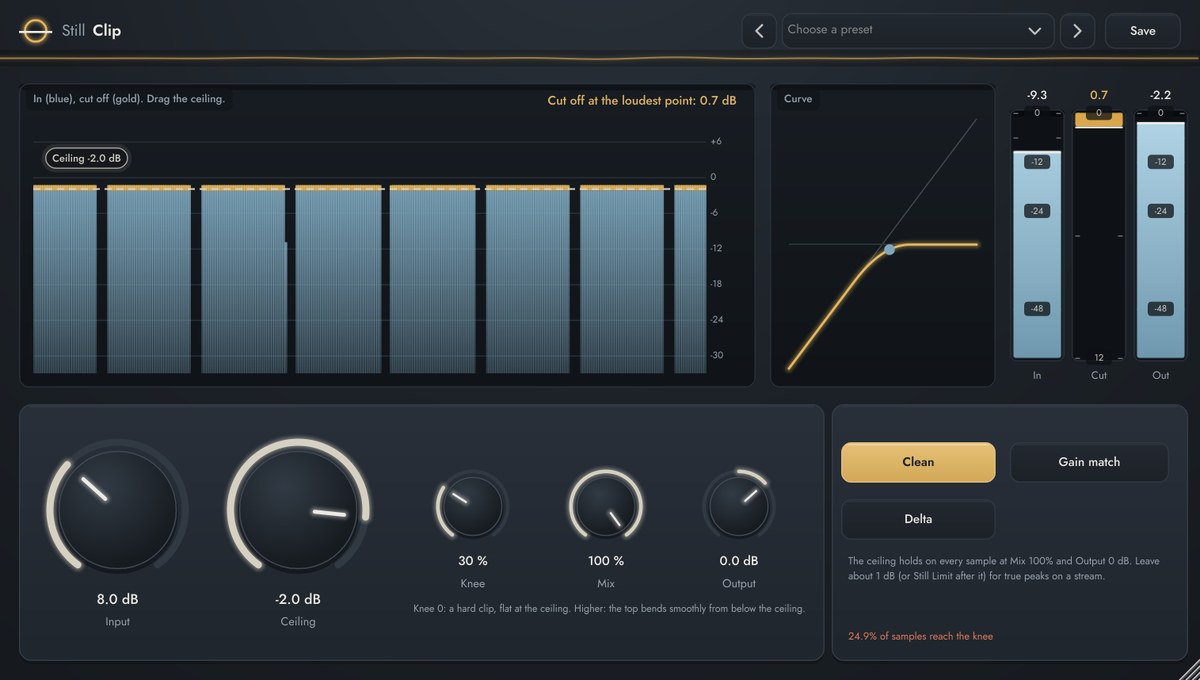The image size is (1200, 680).
Task: Click the 8.0 dB Input value
Action: [117, 599]
